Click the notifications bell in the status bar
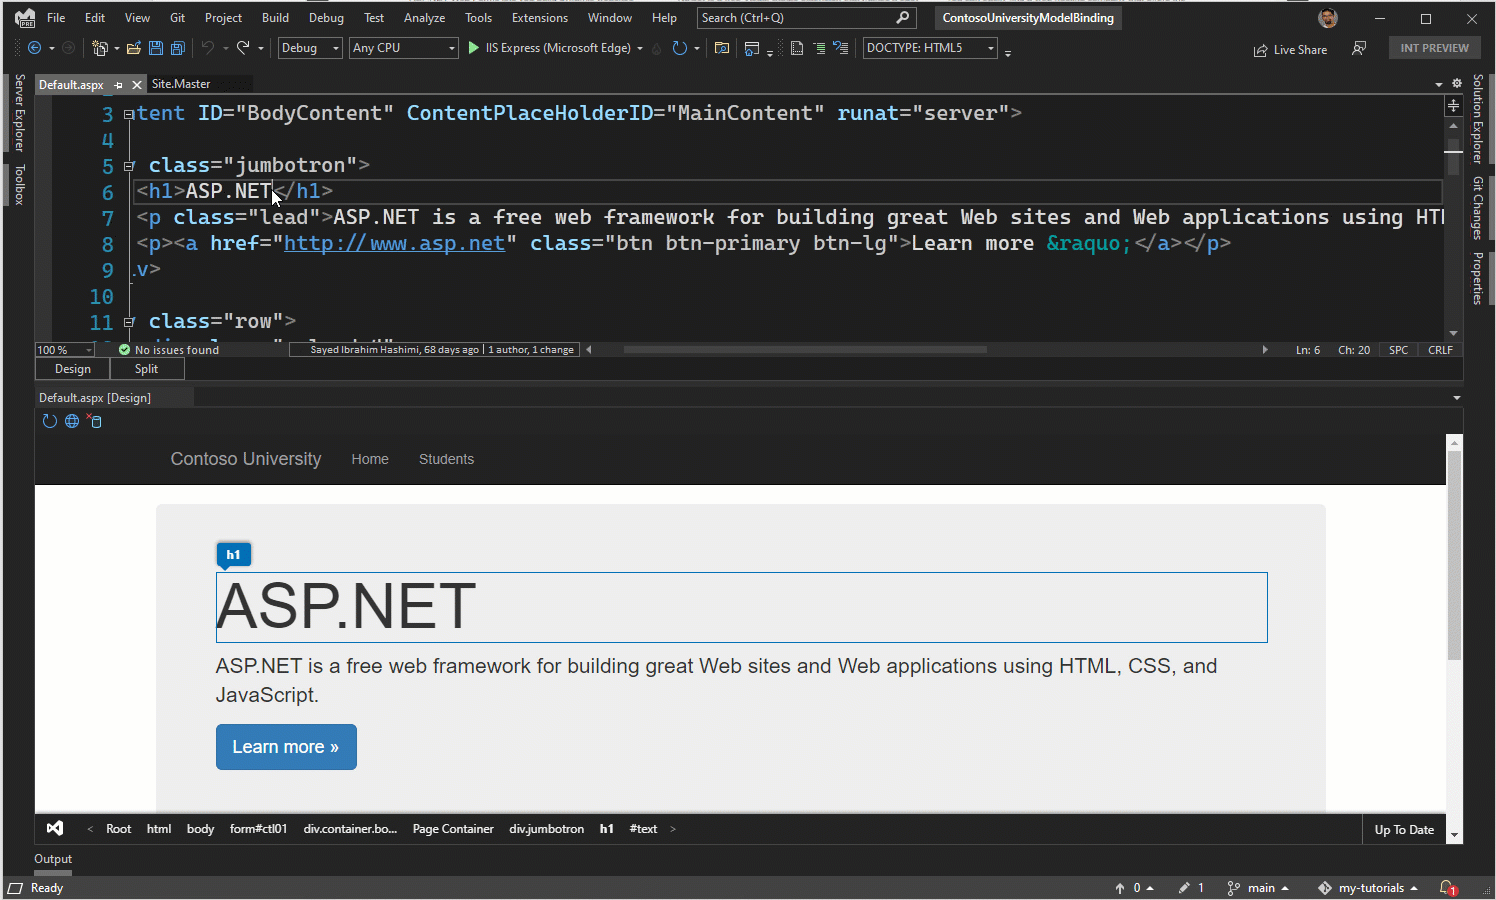Image resolution: width=1496 pixels, height=900 pixels. click(1448, 888)
